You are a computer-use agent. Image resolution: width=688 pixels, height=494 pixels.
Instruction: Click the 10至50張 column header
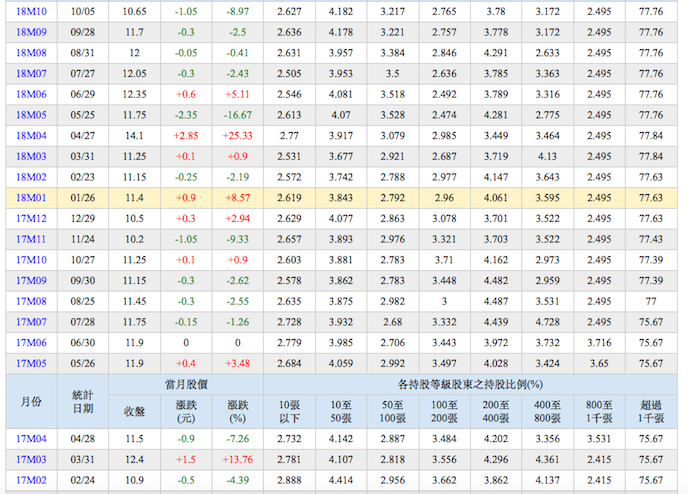tap(341, 412)
